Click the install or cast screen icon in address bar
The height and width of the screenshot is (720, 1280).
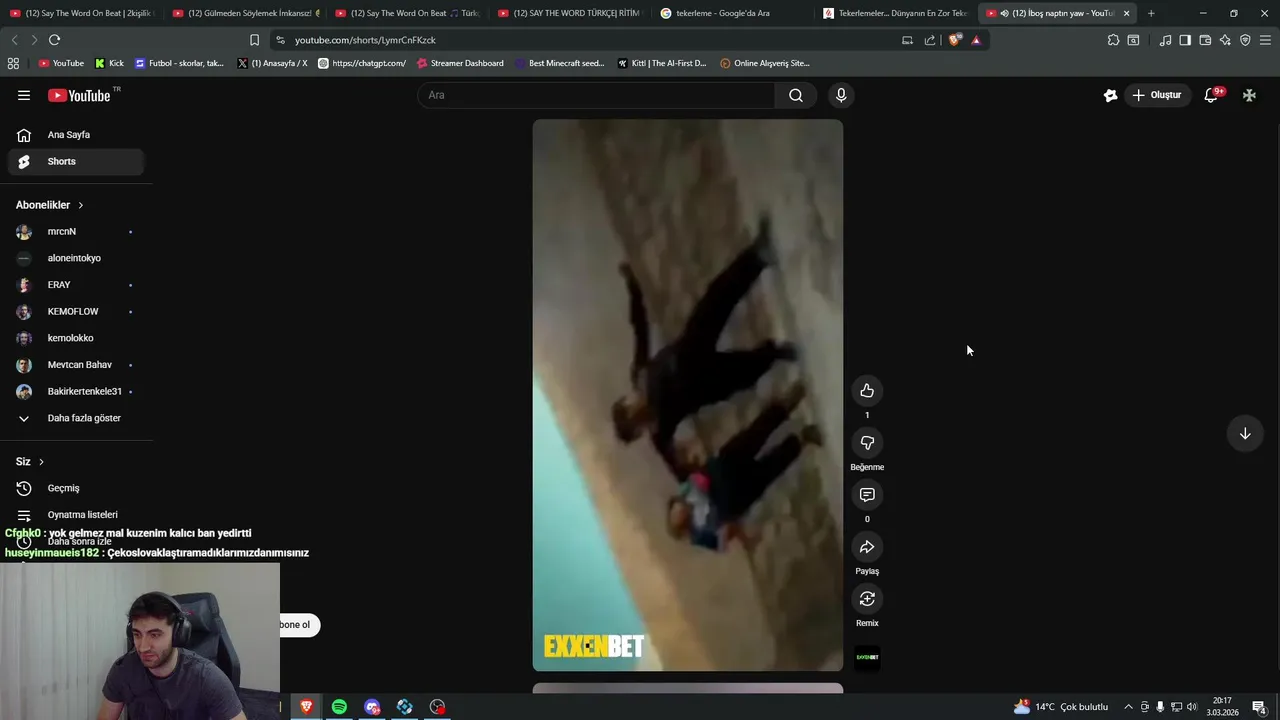tap(907, 40)
